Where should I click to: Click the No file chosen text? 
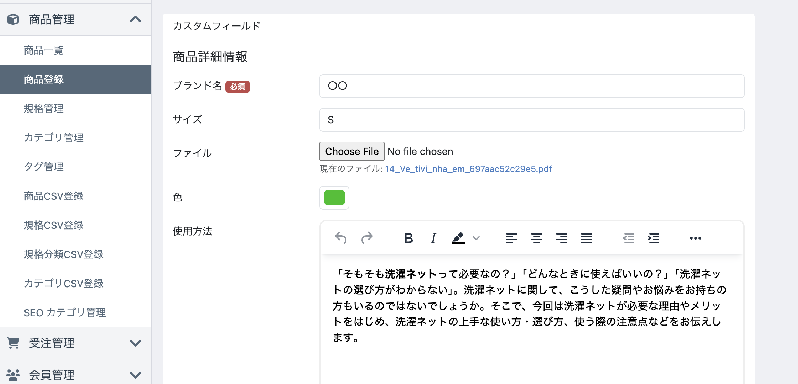420,152
